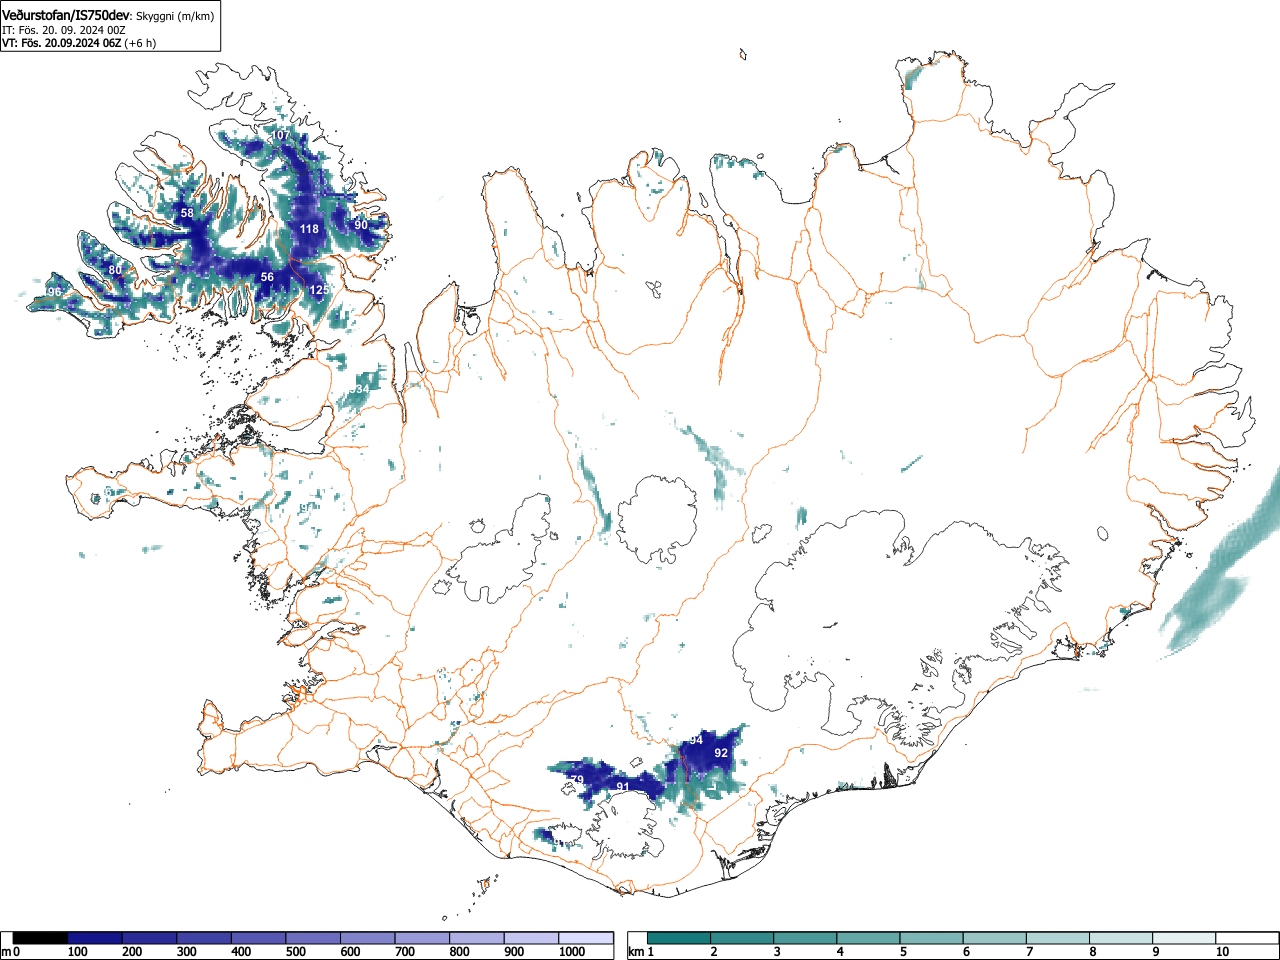
Task: Click the 118 visibility value on the map
Action: [309, 229]
